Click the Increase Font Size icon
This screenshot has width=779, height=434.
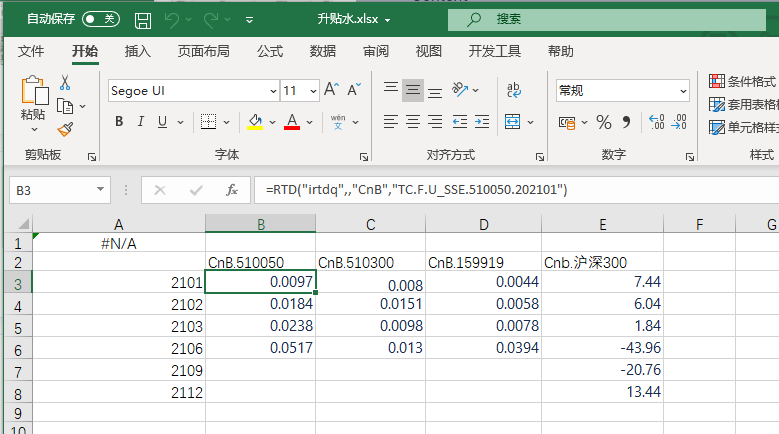point(331,89)
